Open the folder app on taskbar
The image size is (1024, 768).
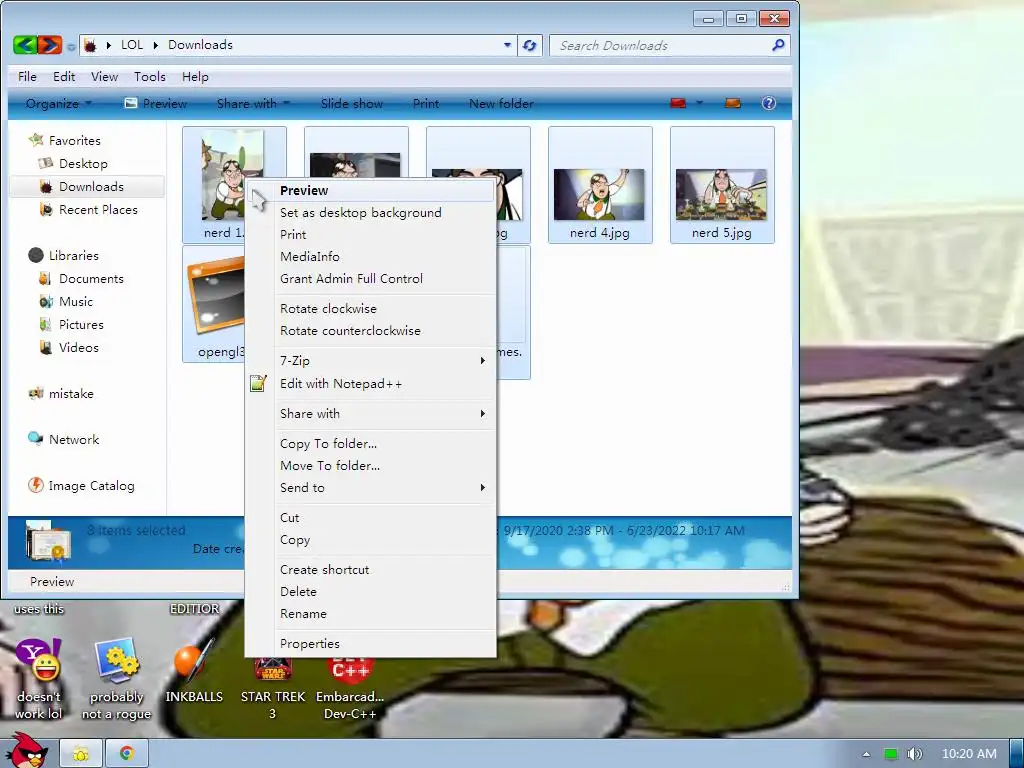click(x=81, y=754)
